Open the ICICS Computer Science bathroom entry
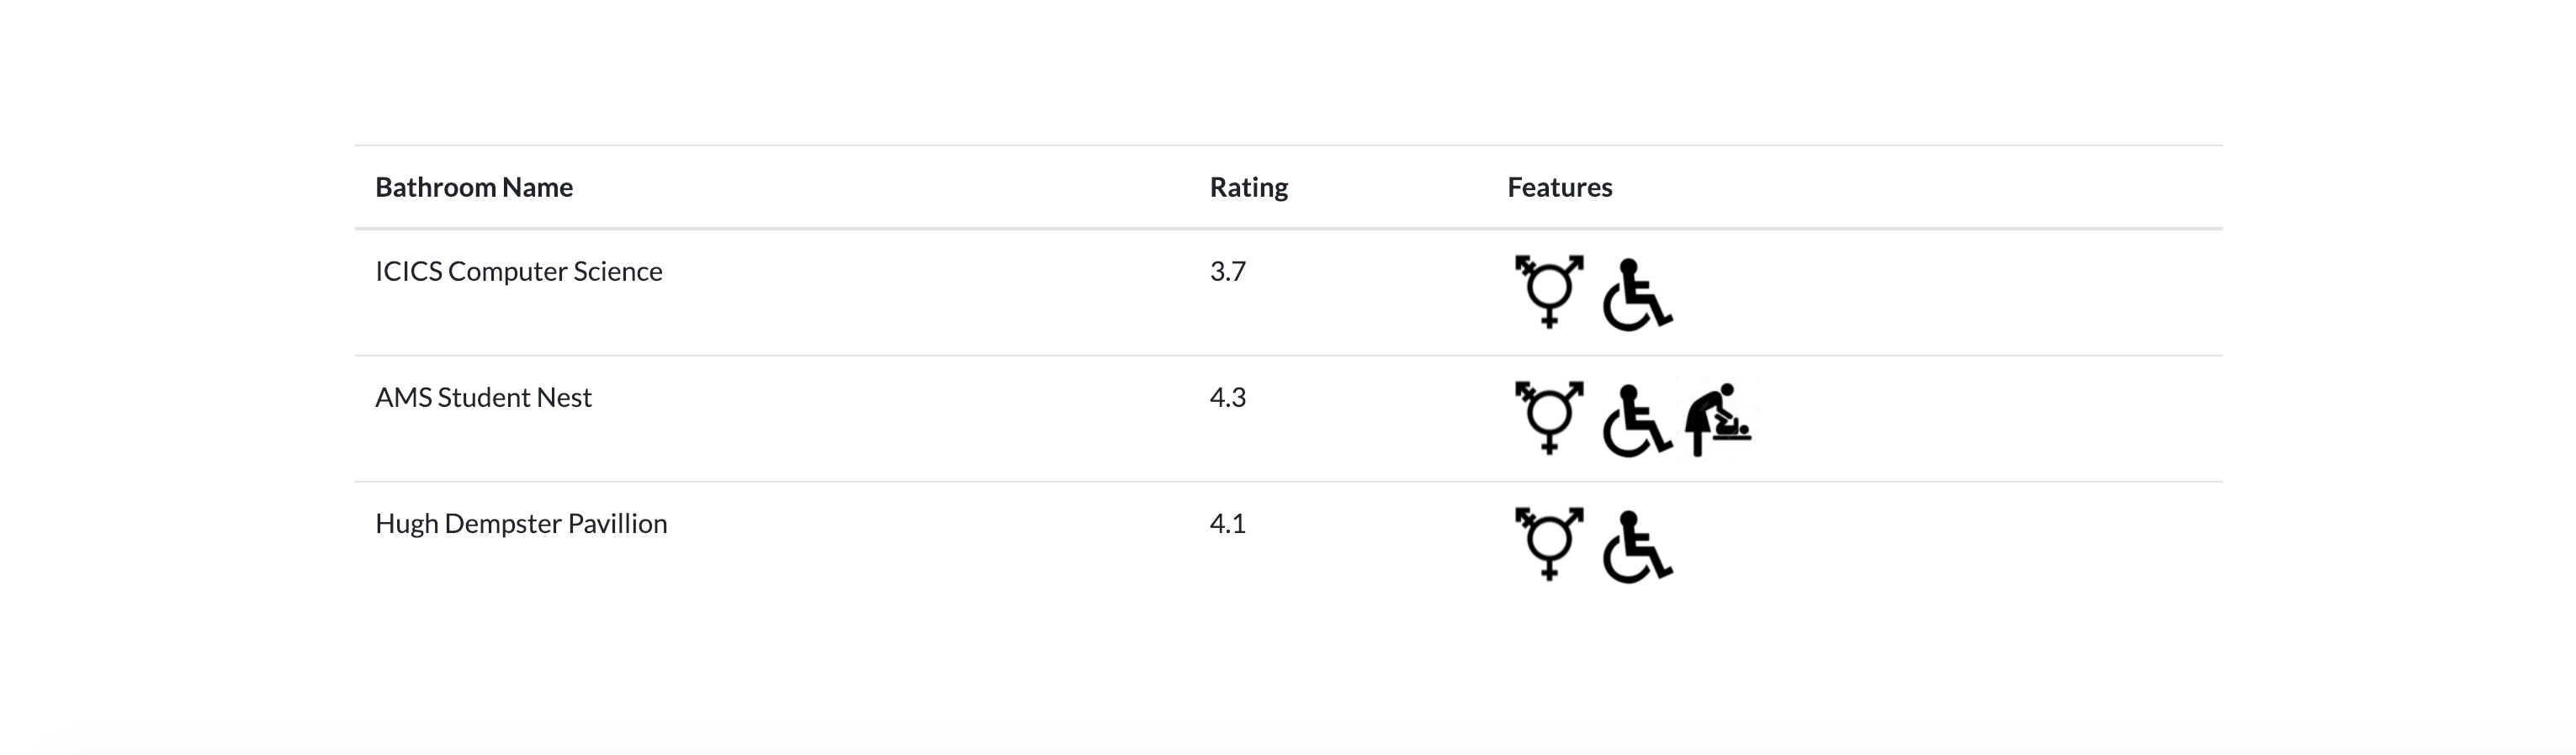2576x755 pixels. 519,271
